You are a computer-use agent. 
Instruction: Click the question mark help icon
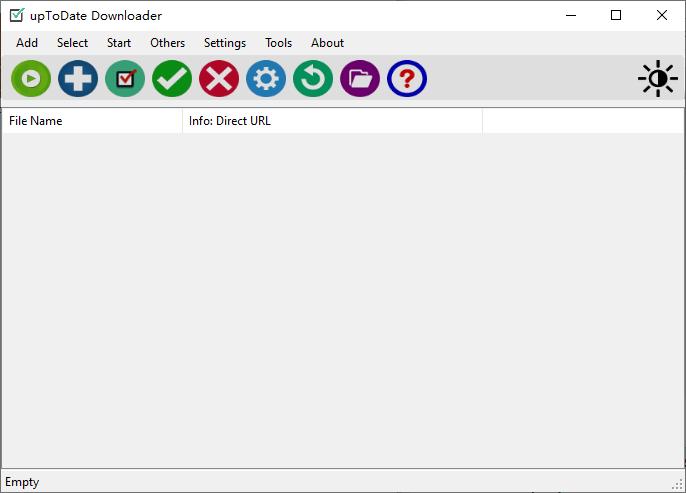[x=407, y=79]
